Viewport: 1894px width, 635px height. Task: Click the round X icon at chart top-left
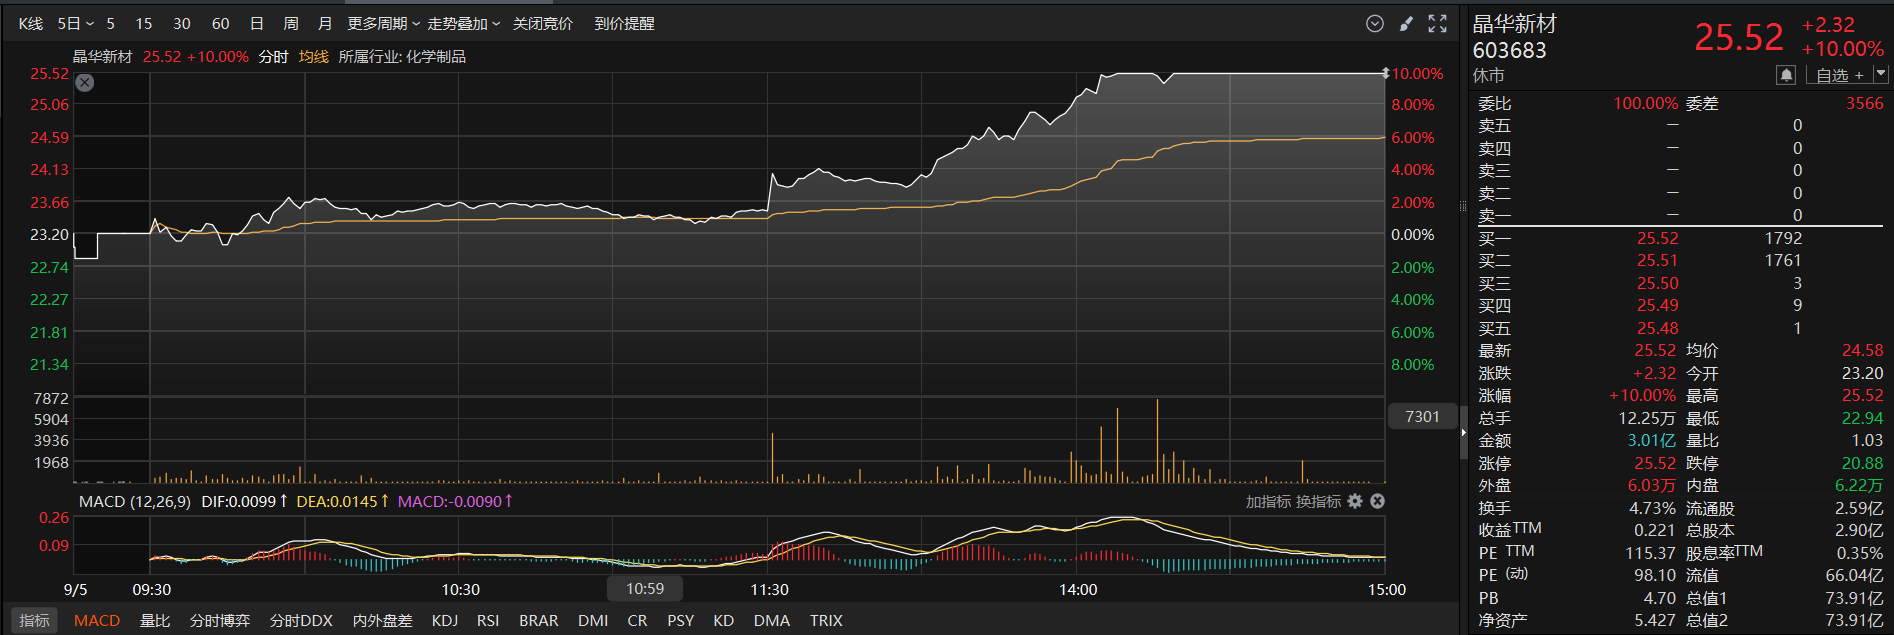pyautogui.click(x=85, y=83)
